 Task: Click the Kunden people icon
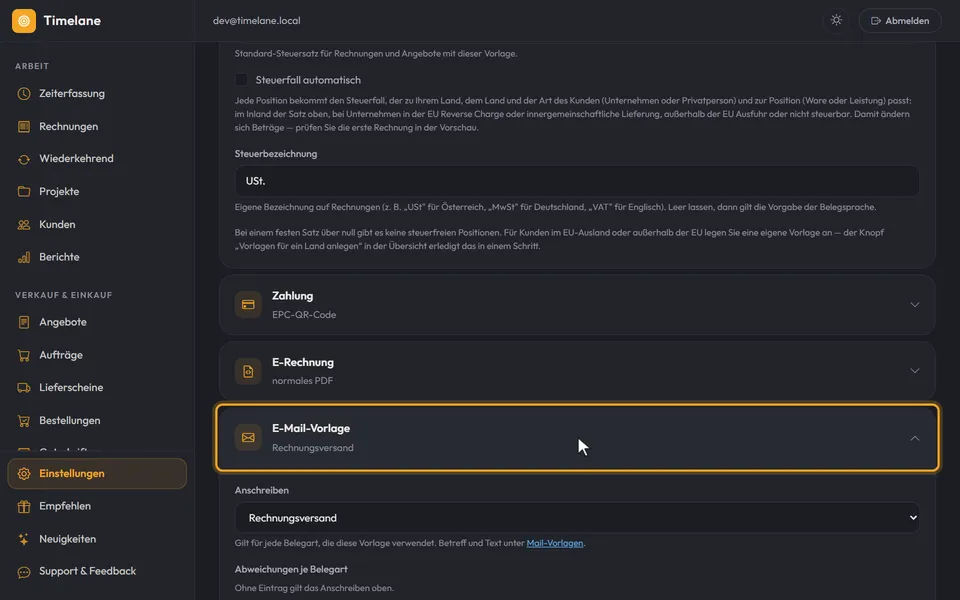tap(24, 225)
